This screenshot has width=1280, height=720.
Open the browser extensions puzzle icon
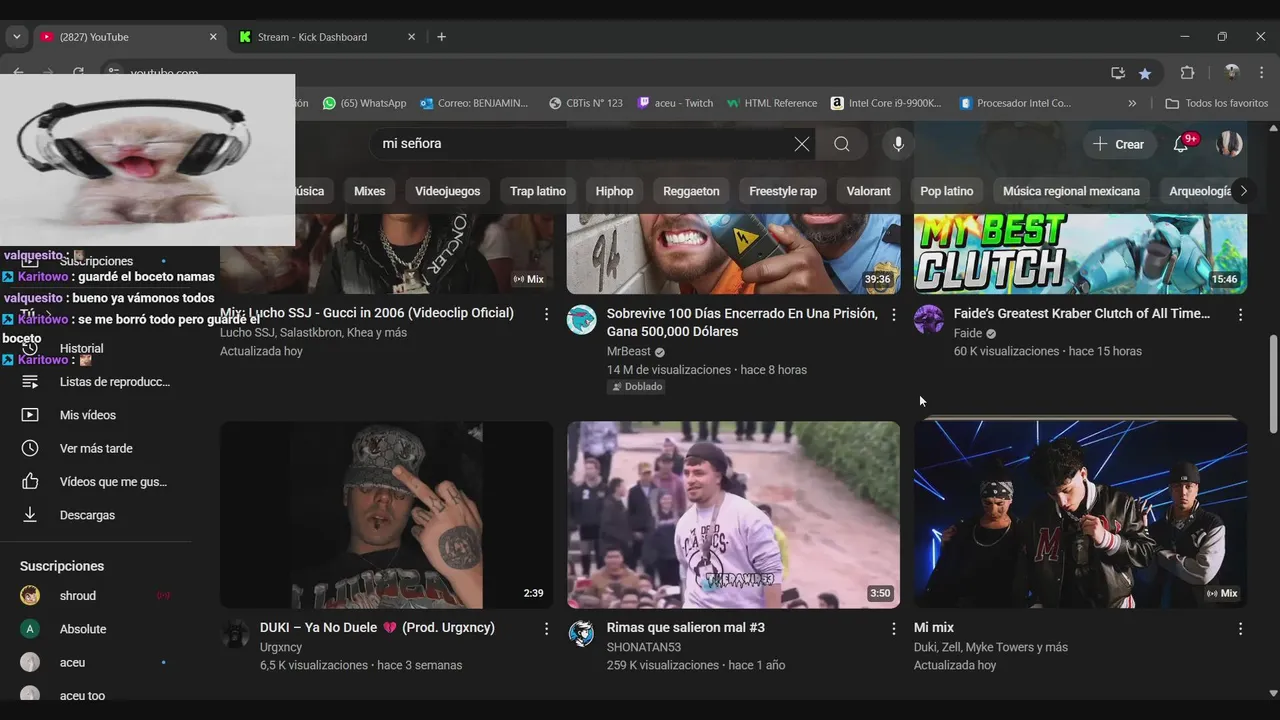[x=1188, y=73]
